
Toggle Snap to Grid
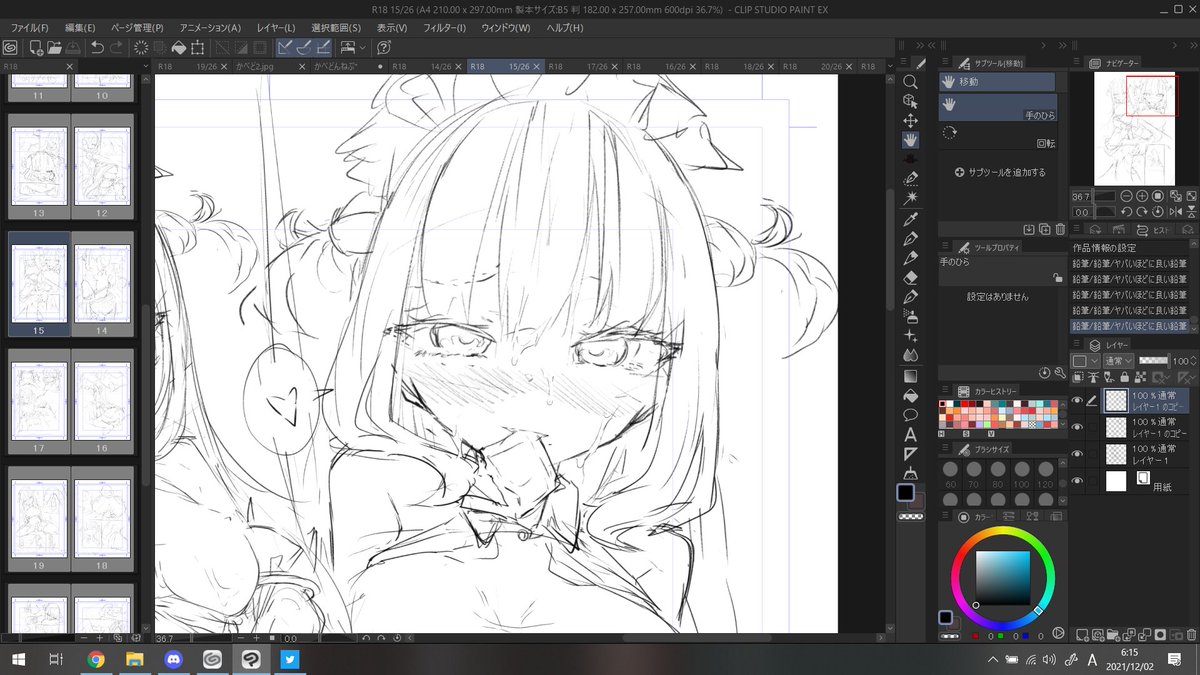324,47
